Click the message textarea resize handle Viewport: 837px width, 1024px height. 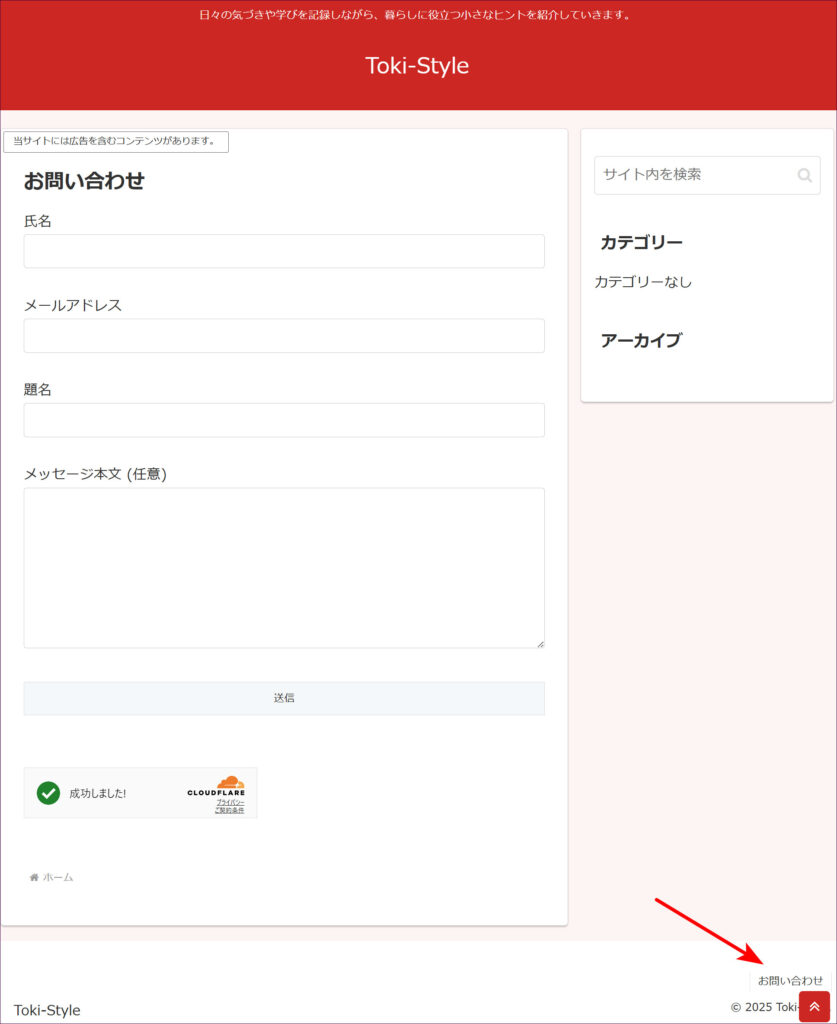540,643
